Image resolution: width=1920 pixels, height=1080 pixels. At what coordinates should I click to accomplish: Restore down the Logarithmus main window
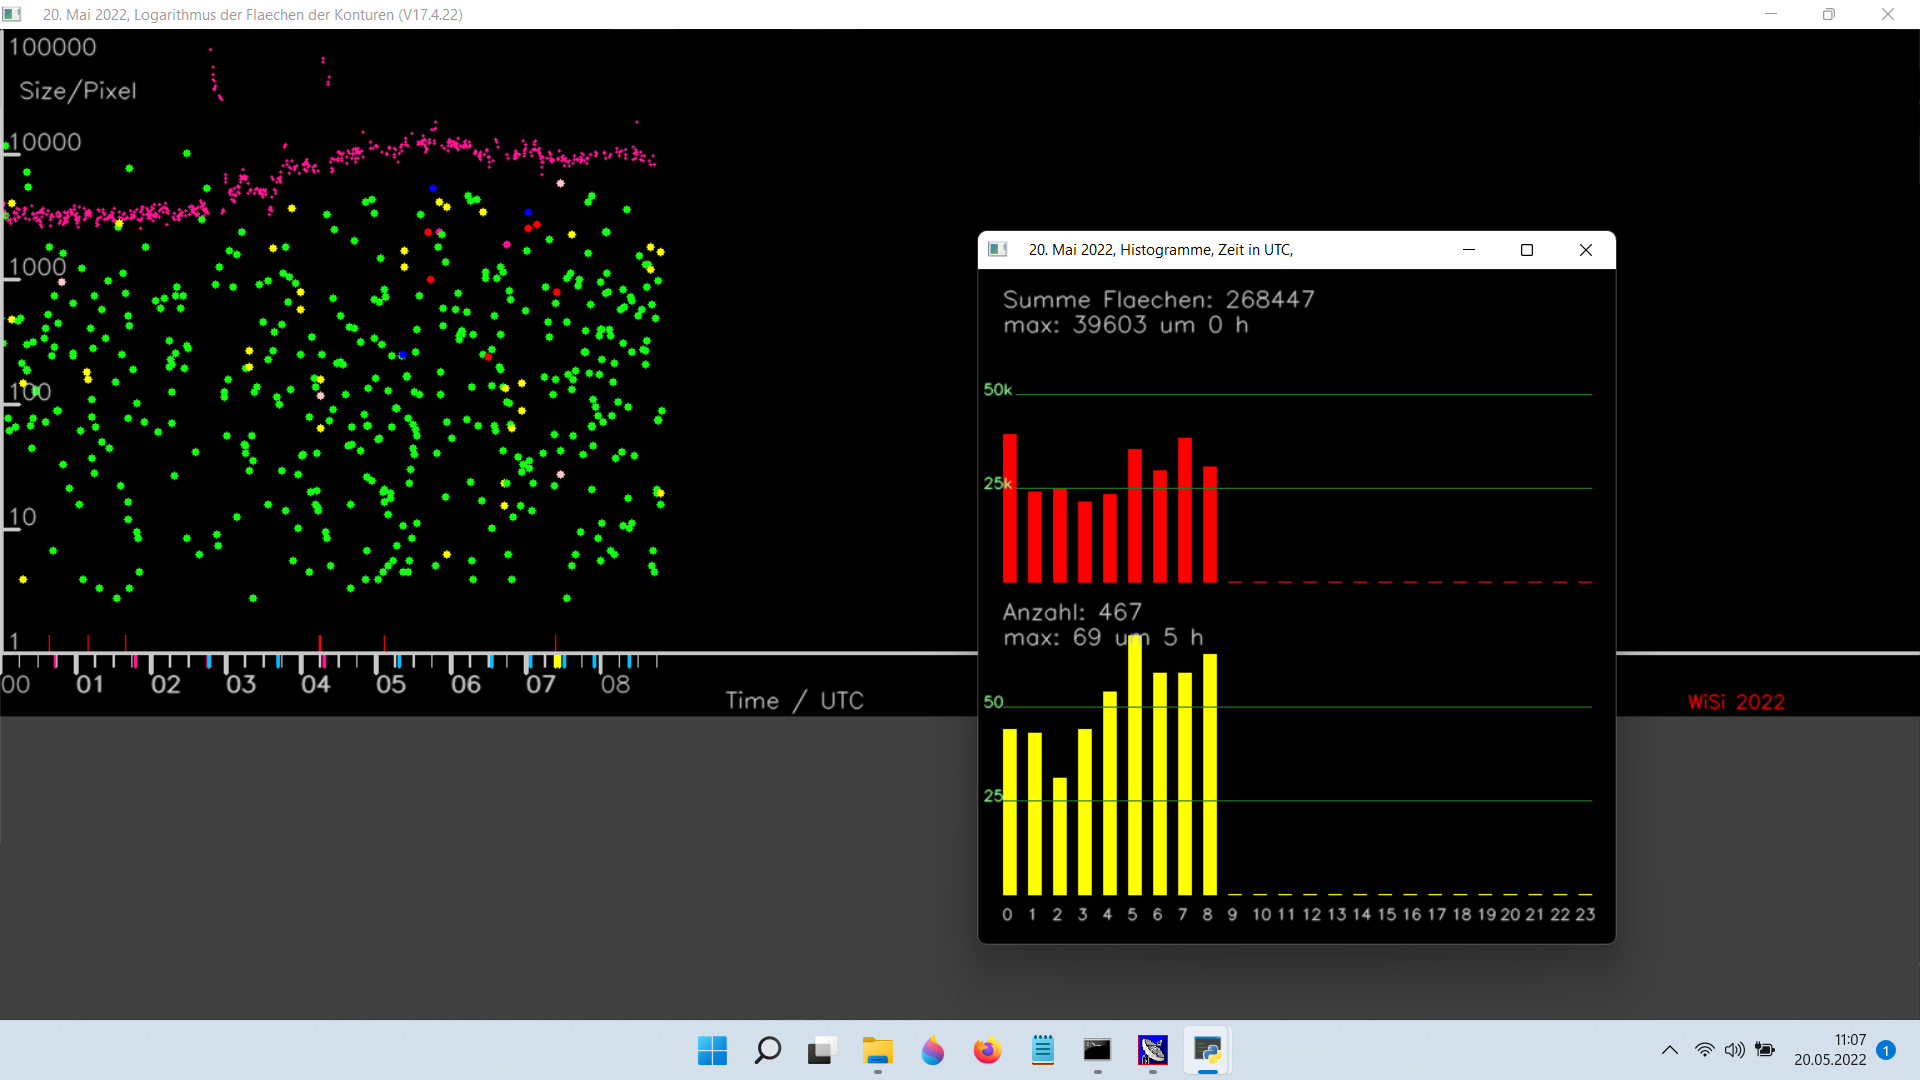1829,14
